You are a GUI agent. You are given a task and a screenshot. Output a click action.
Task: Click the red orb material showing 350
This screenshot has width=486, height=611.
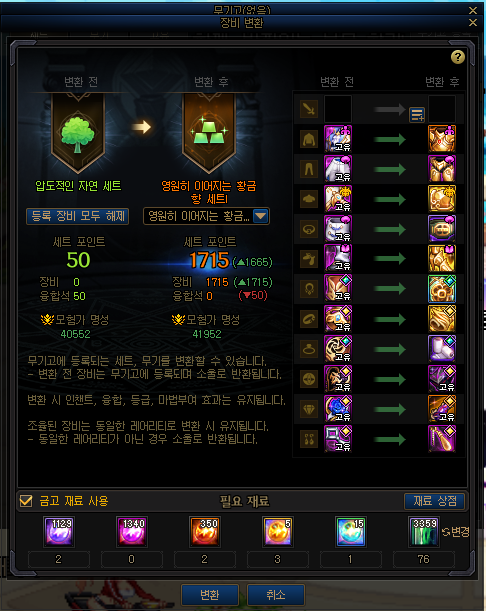(x=205, y=531)
